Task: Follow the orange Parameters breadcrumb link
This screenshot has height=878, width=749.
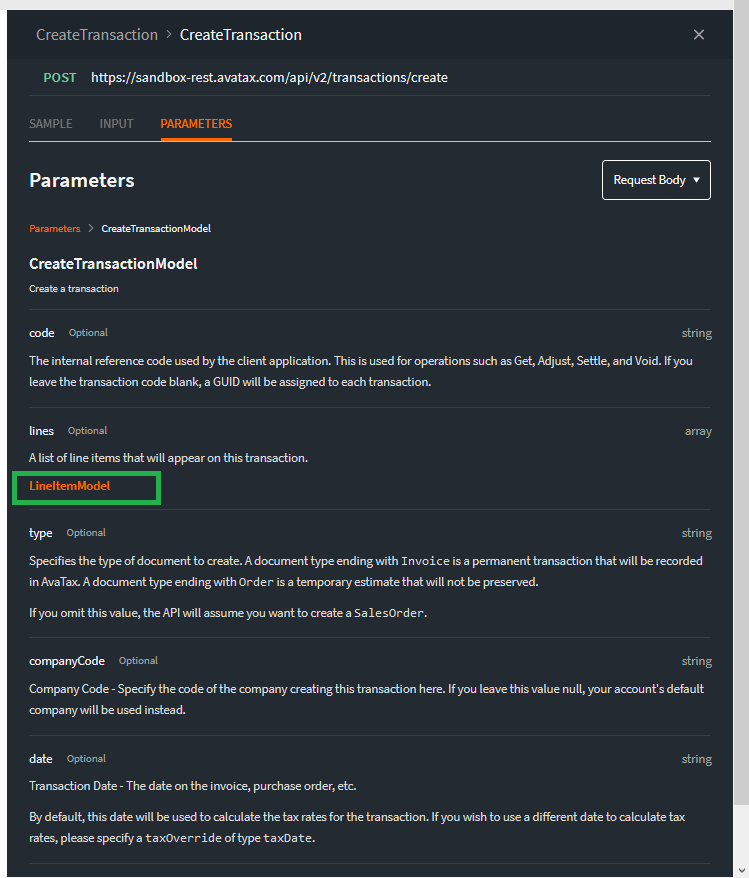Action: pyautogui.click(x=54, y=229)
